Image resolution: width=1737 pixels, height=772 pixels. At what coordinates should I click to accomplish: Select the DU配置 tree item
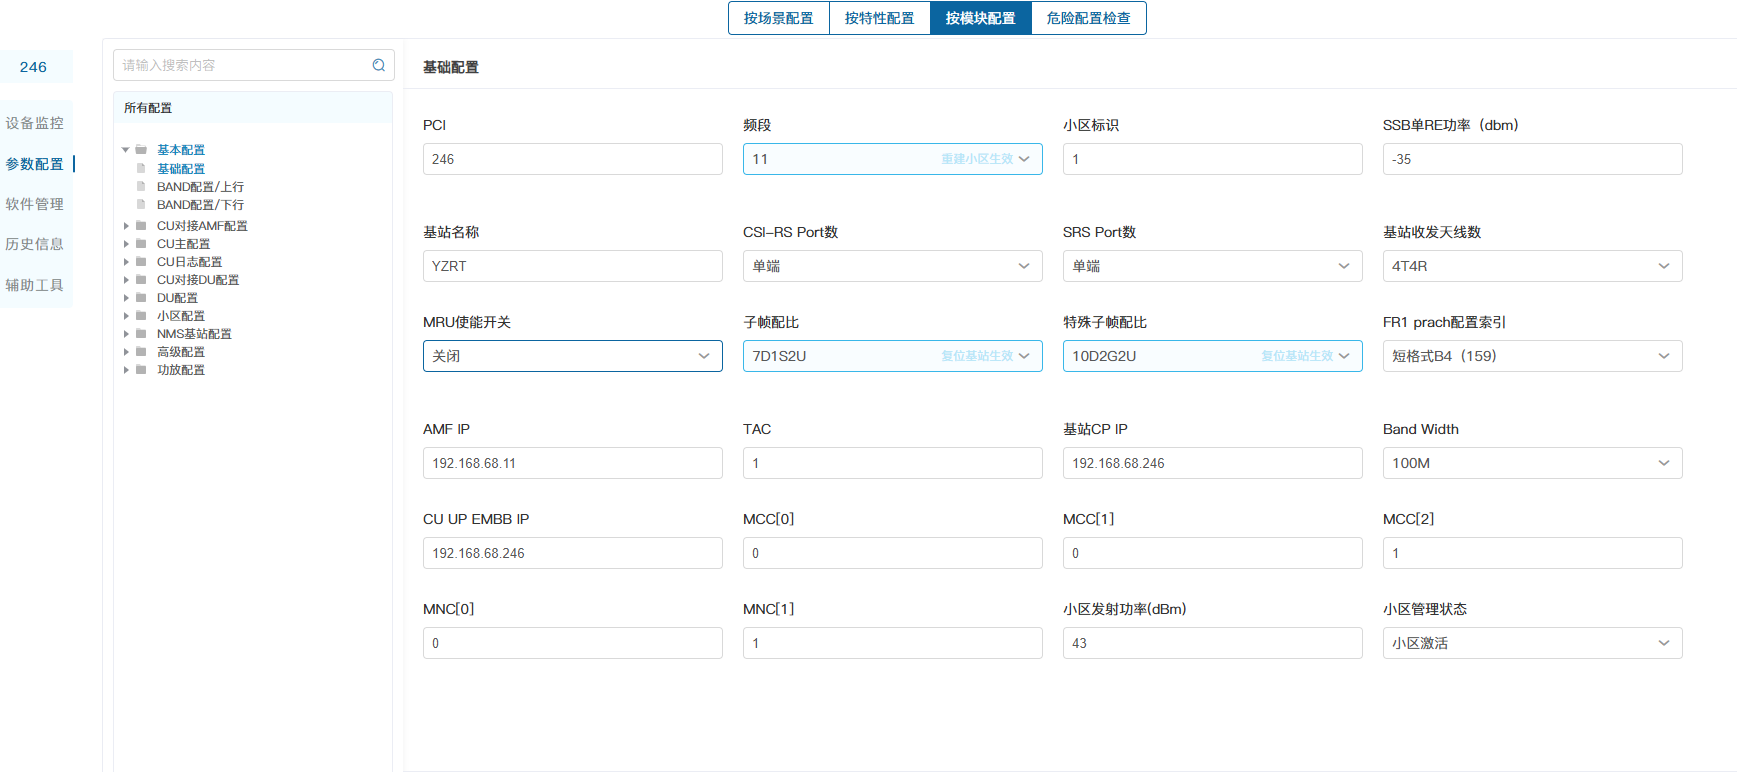(178, 298)
